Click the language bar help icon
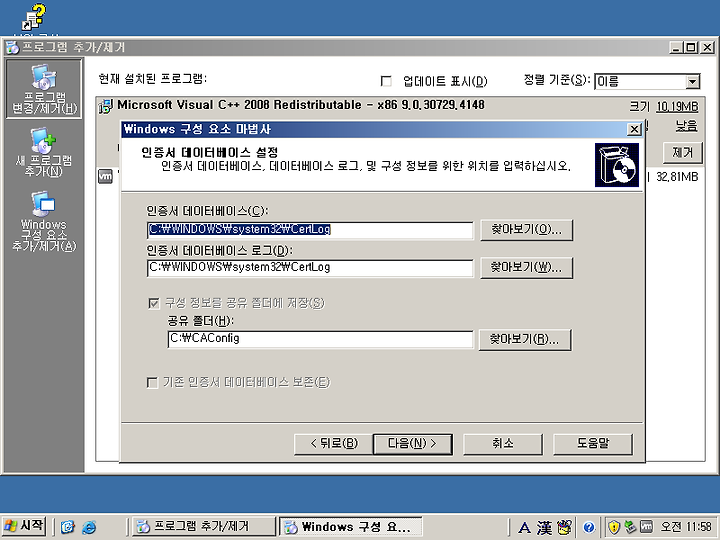Screen dimensions: 720x540 589,527
